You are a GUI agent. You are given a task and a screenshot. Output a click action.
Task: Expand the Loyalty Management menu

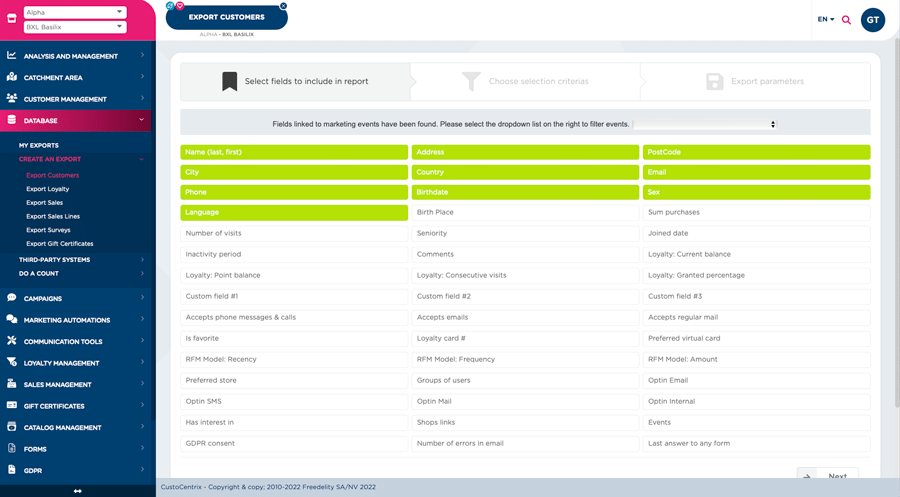tap(77, 363)
